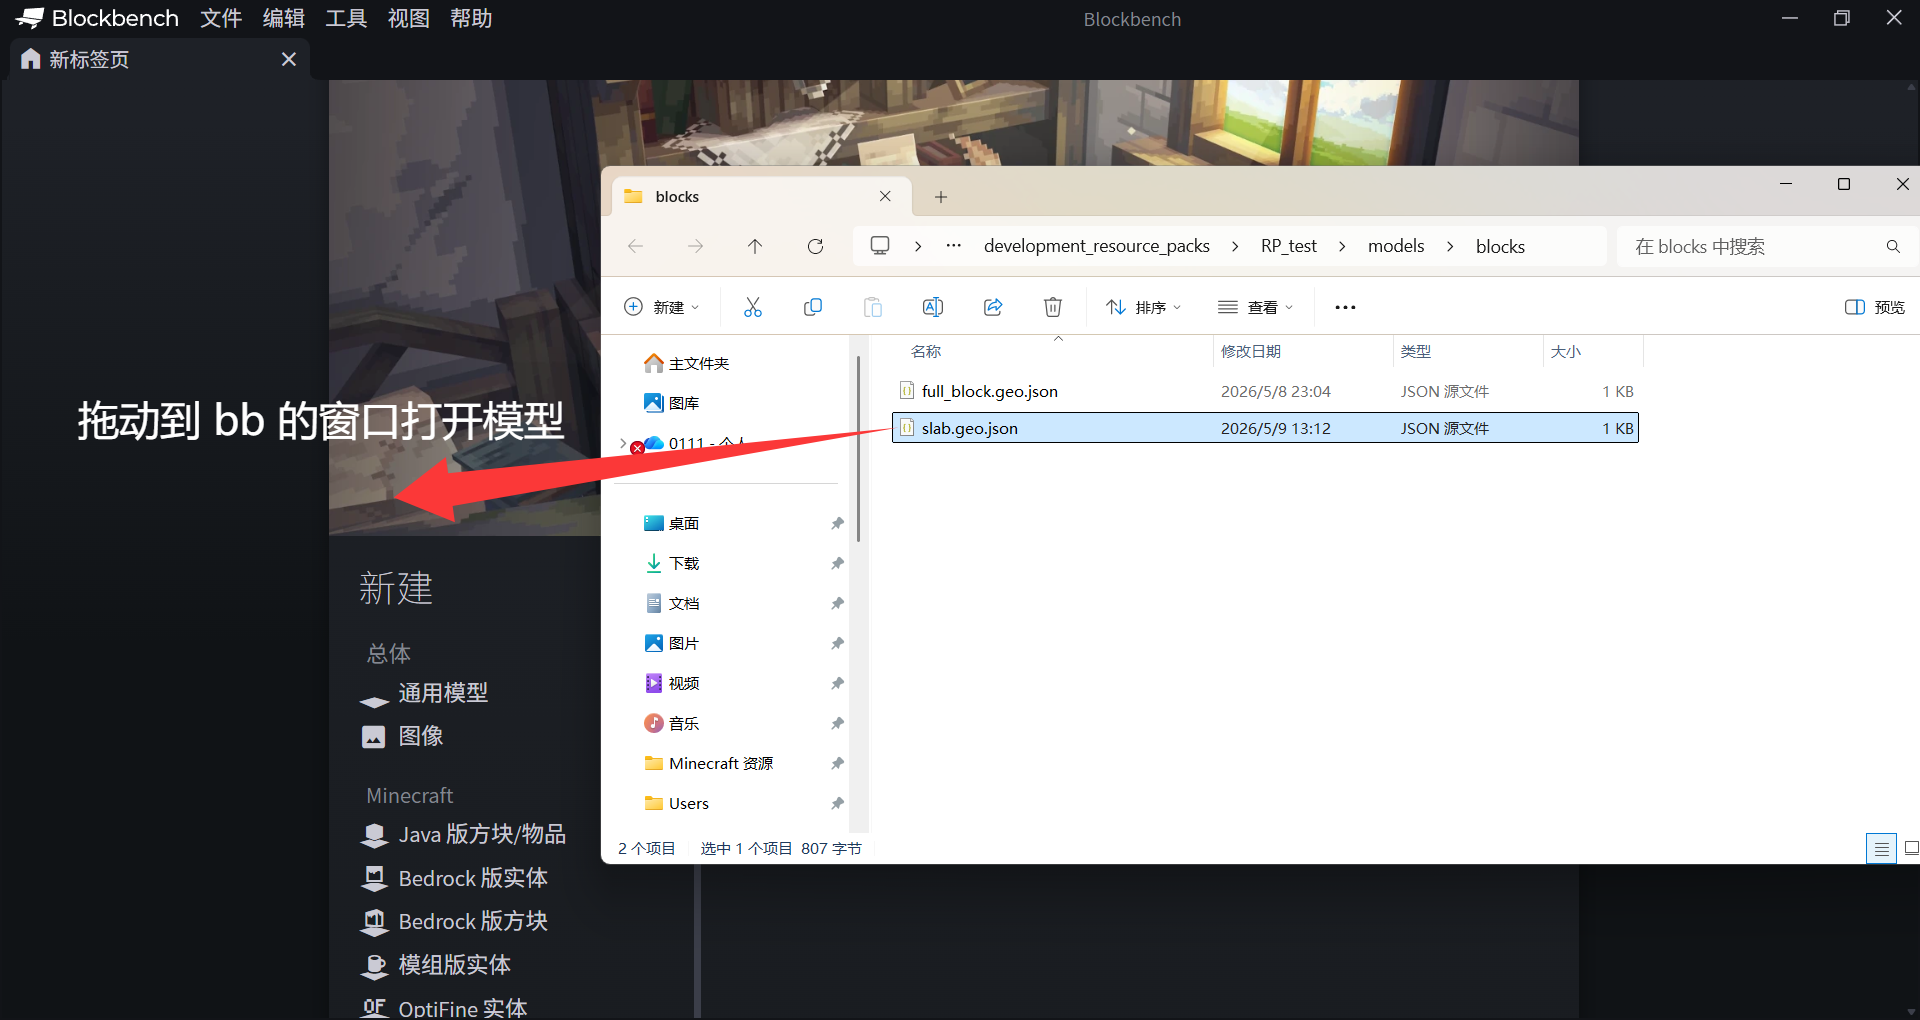The height and width of the screenshot is (1020, 1920).
Task: Select full_block.geo.json file
Action: pyautogui.click(x=1265, y=391)
